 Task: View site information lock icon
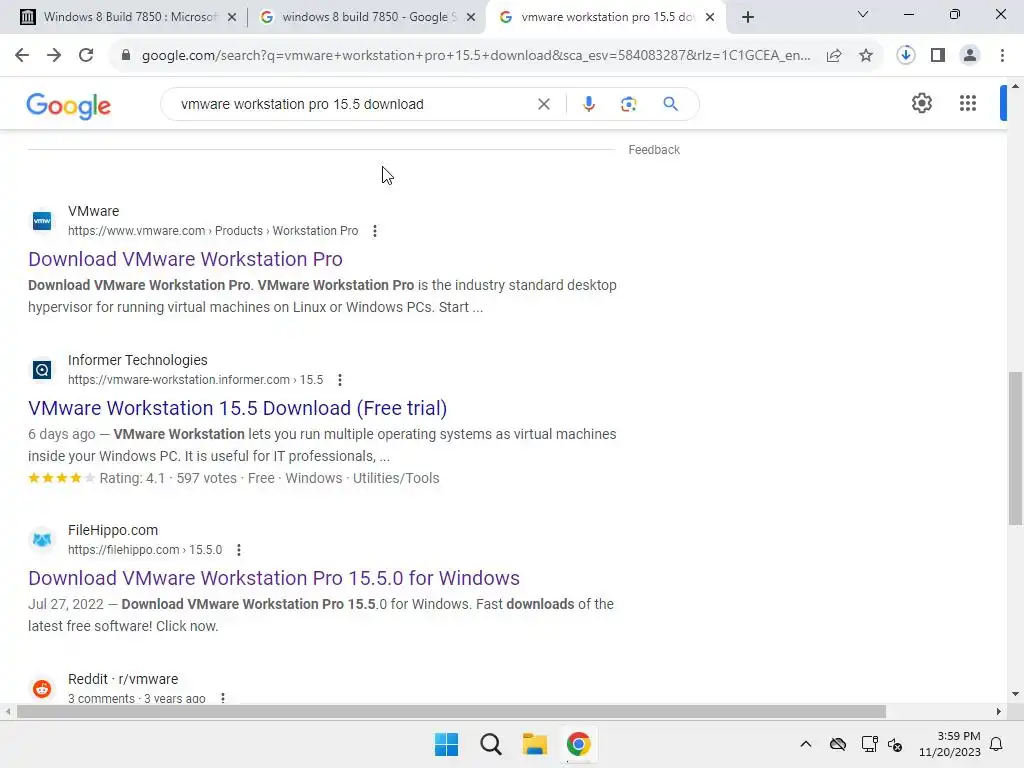point(126,56)
